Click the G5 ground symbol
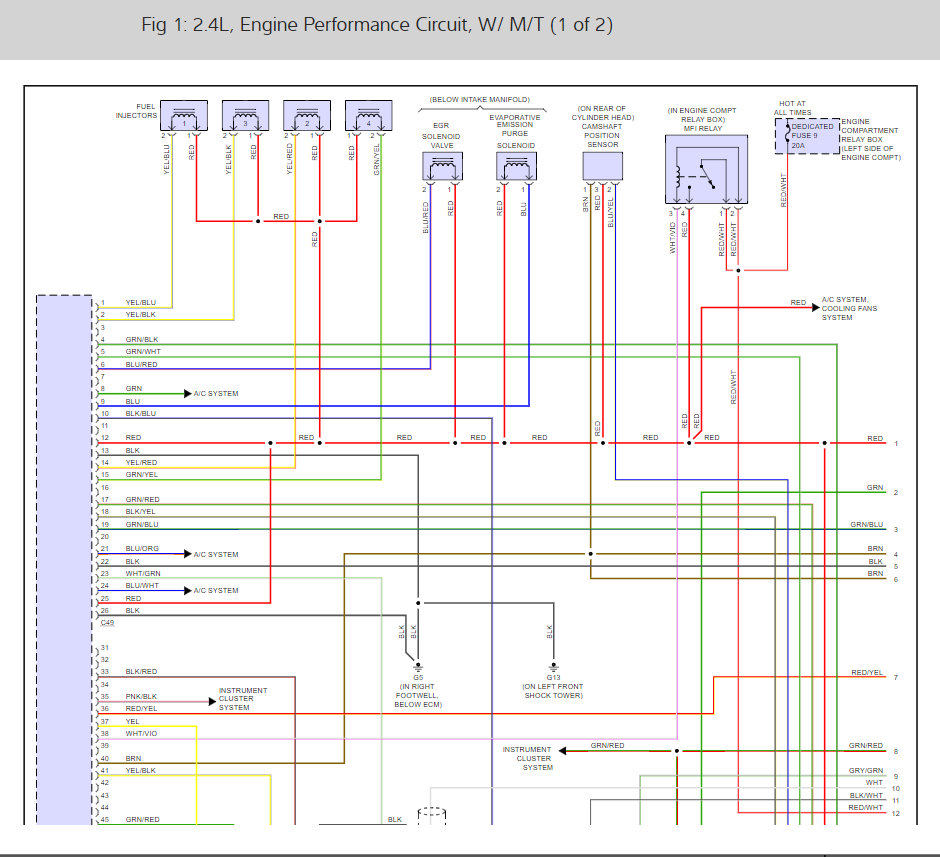Viewport: 940px width, 857px height. click(x=418, y=666)
